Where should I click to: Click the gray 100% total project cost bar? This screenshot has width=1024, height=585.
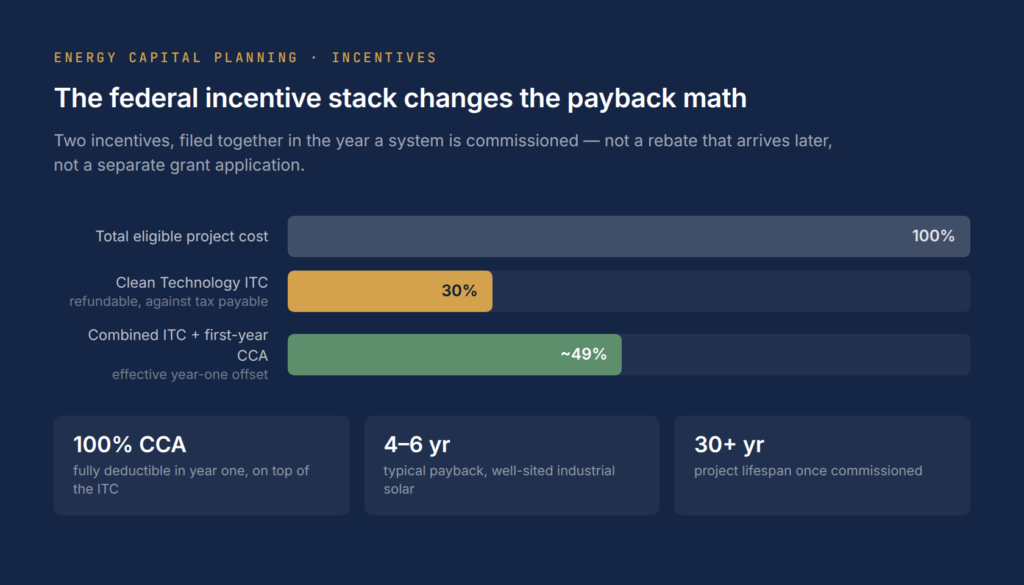[629, 236]
